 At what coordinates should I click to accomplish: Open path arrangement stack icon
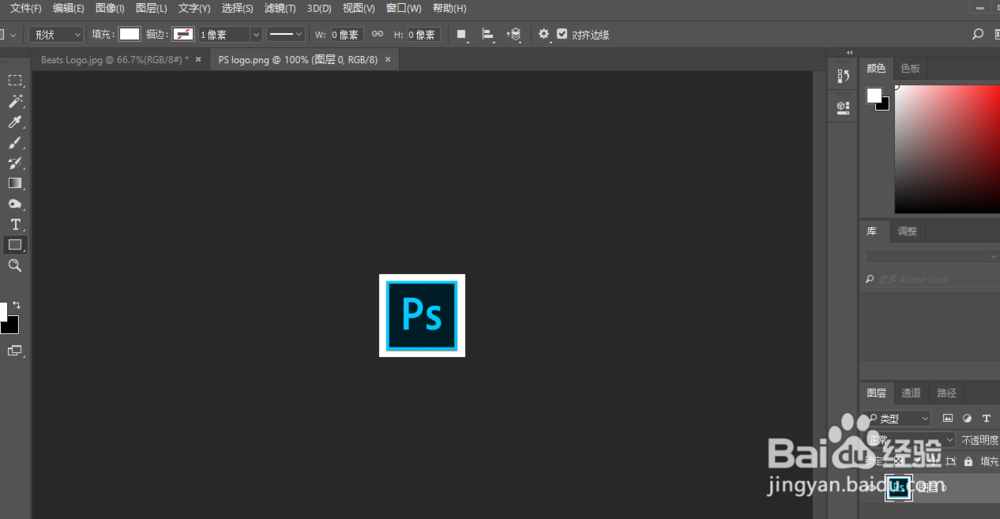[514, 34]
